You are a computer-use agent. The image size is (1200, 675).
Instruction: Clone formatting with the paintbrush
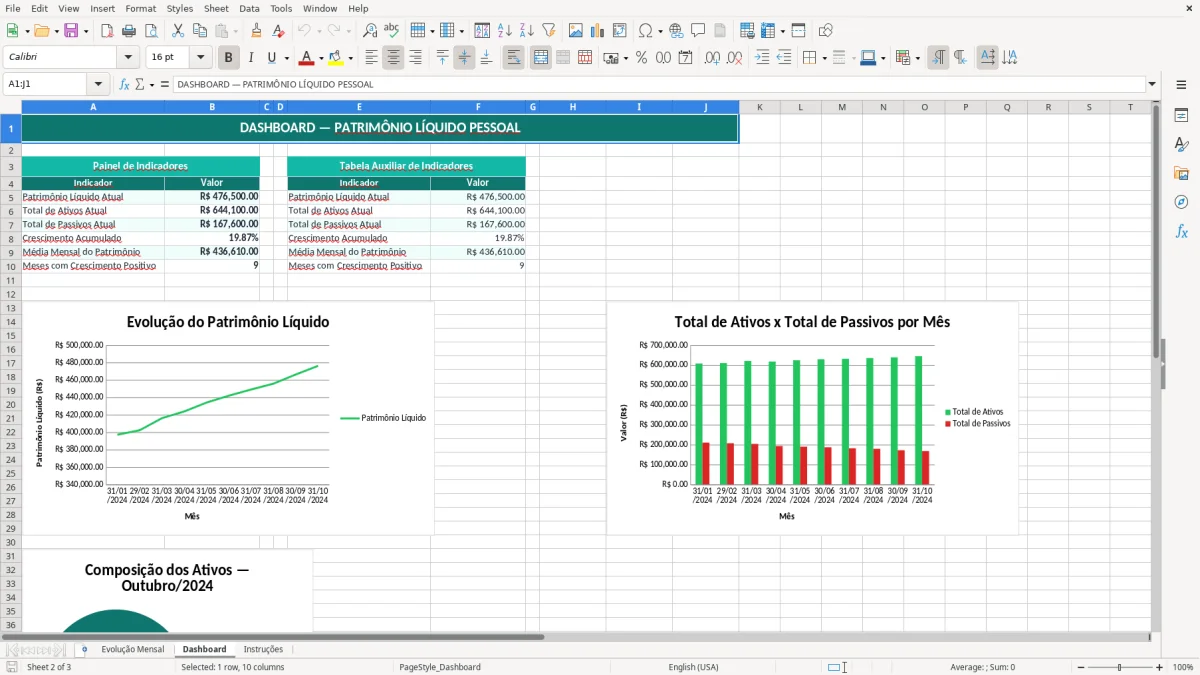click(257, 31)
